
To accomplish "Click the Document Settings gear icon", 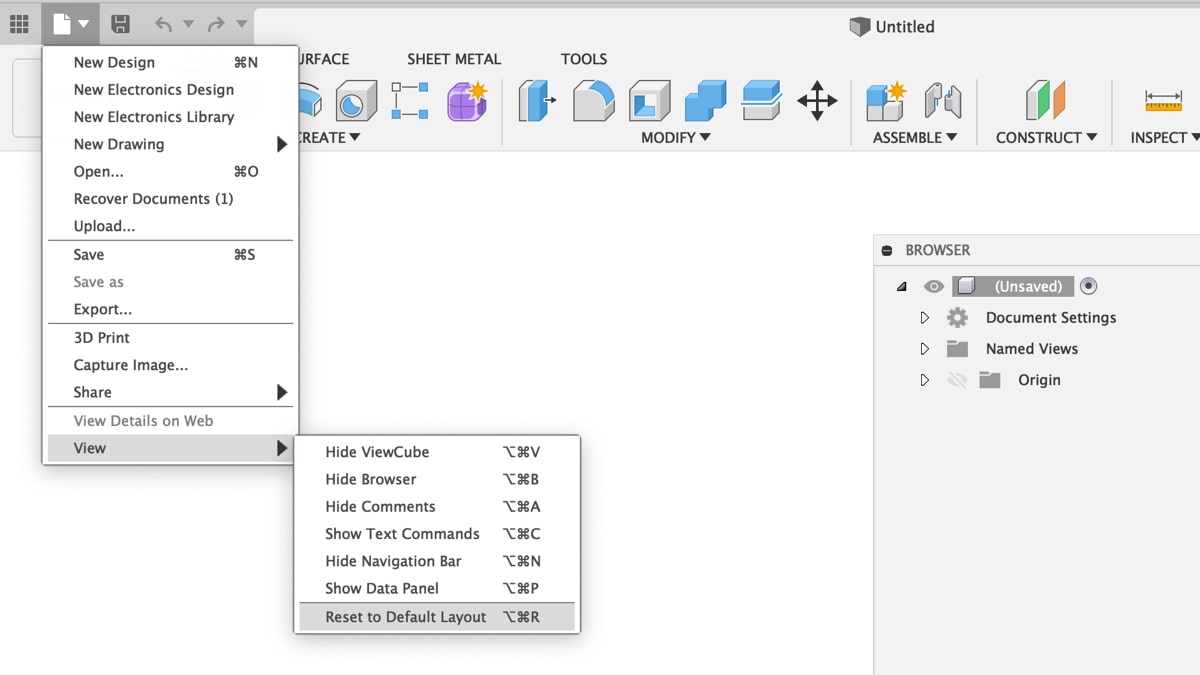I will click(957, 318).
